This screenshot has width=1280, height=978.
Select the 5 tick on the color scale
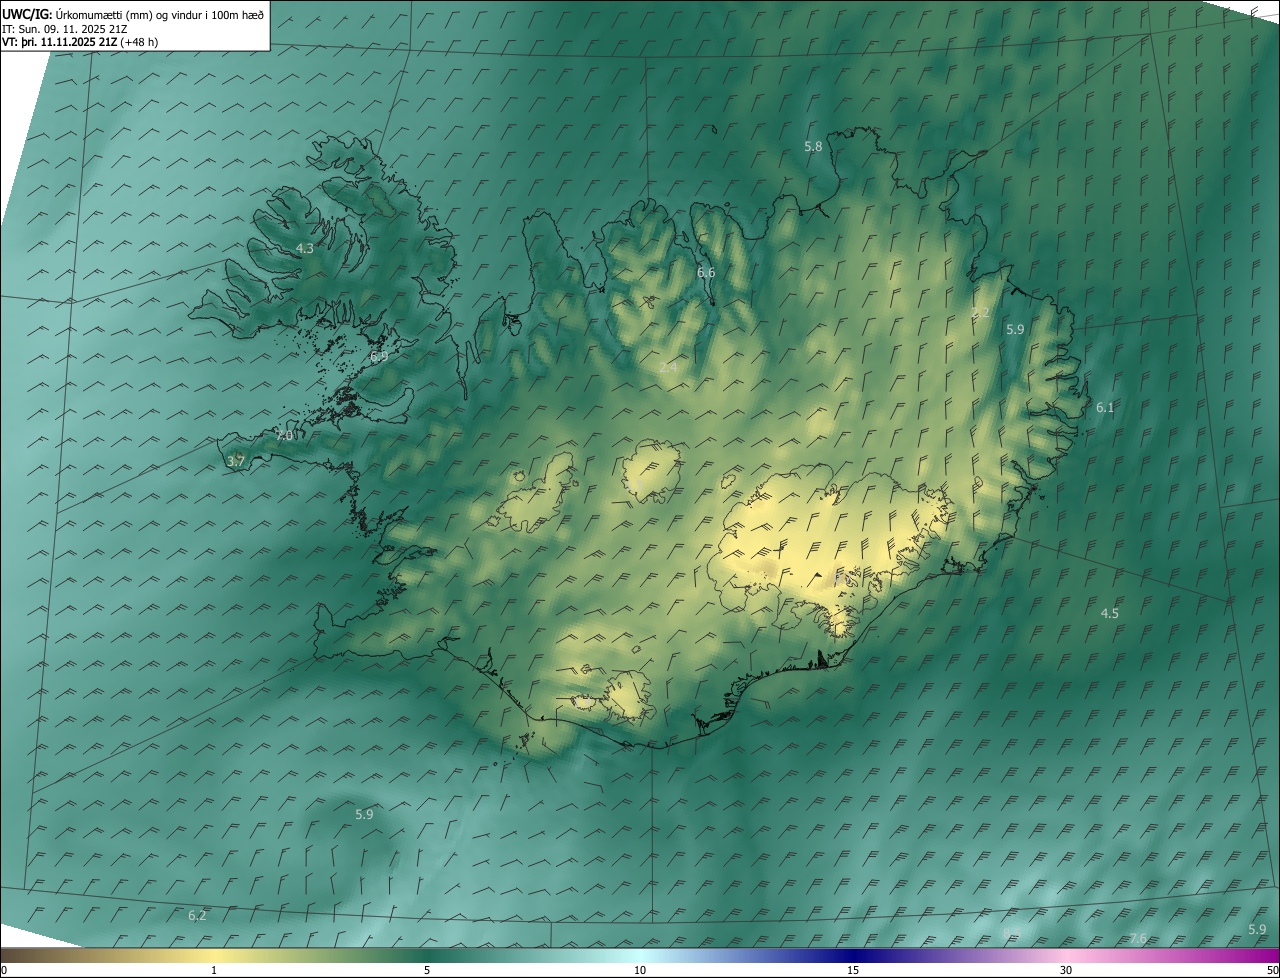427,970
